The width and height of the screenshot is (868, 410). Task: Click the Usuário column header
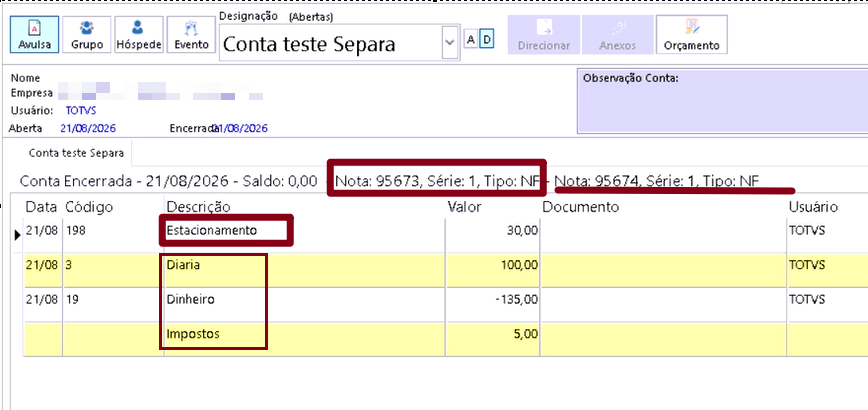(x=813, y=207)
